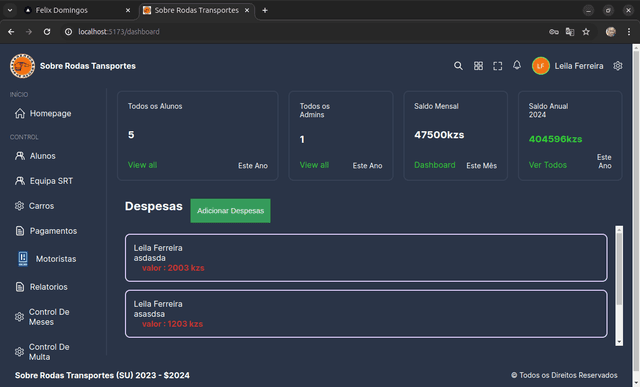
Task: Toggle fullscreen using the header icon
Action: coord(497,66)
